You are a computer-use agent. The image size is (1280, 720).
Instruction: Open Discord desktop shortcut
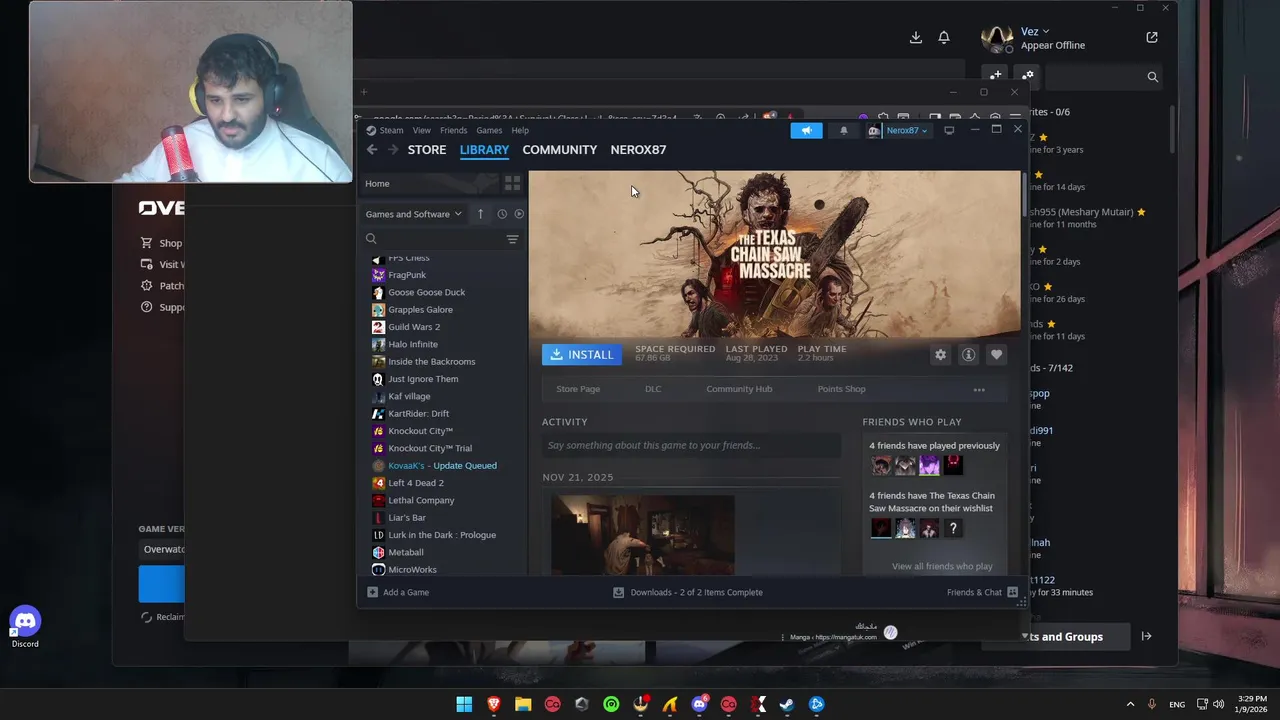25,625
